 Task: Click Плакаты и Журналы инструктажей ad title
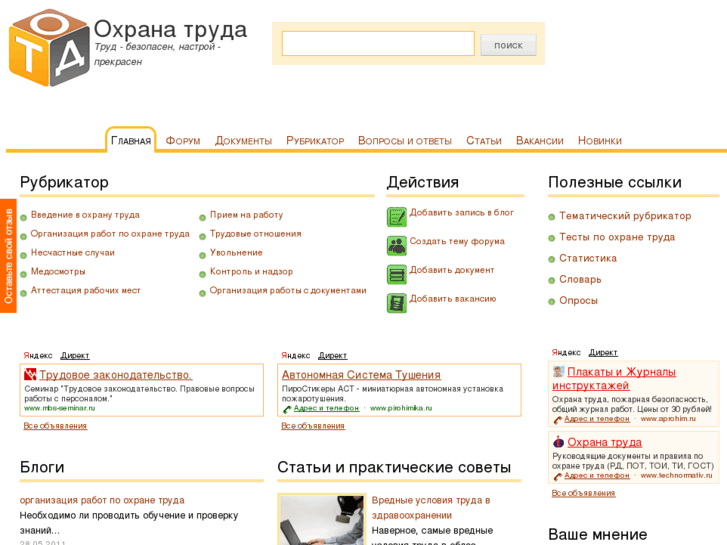click(614, 378)
